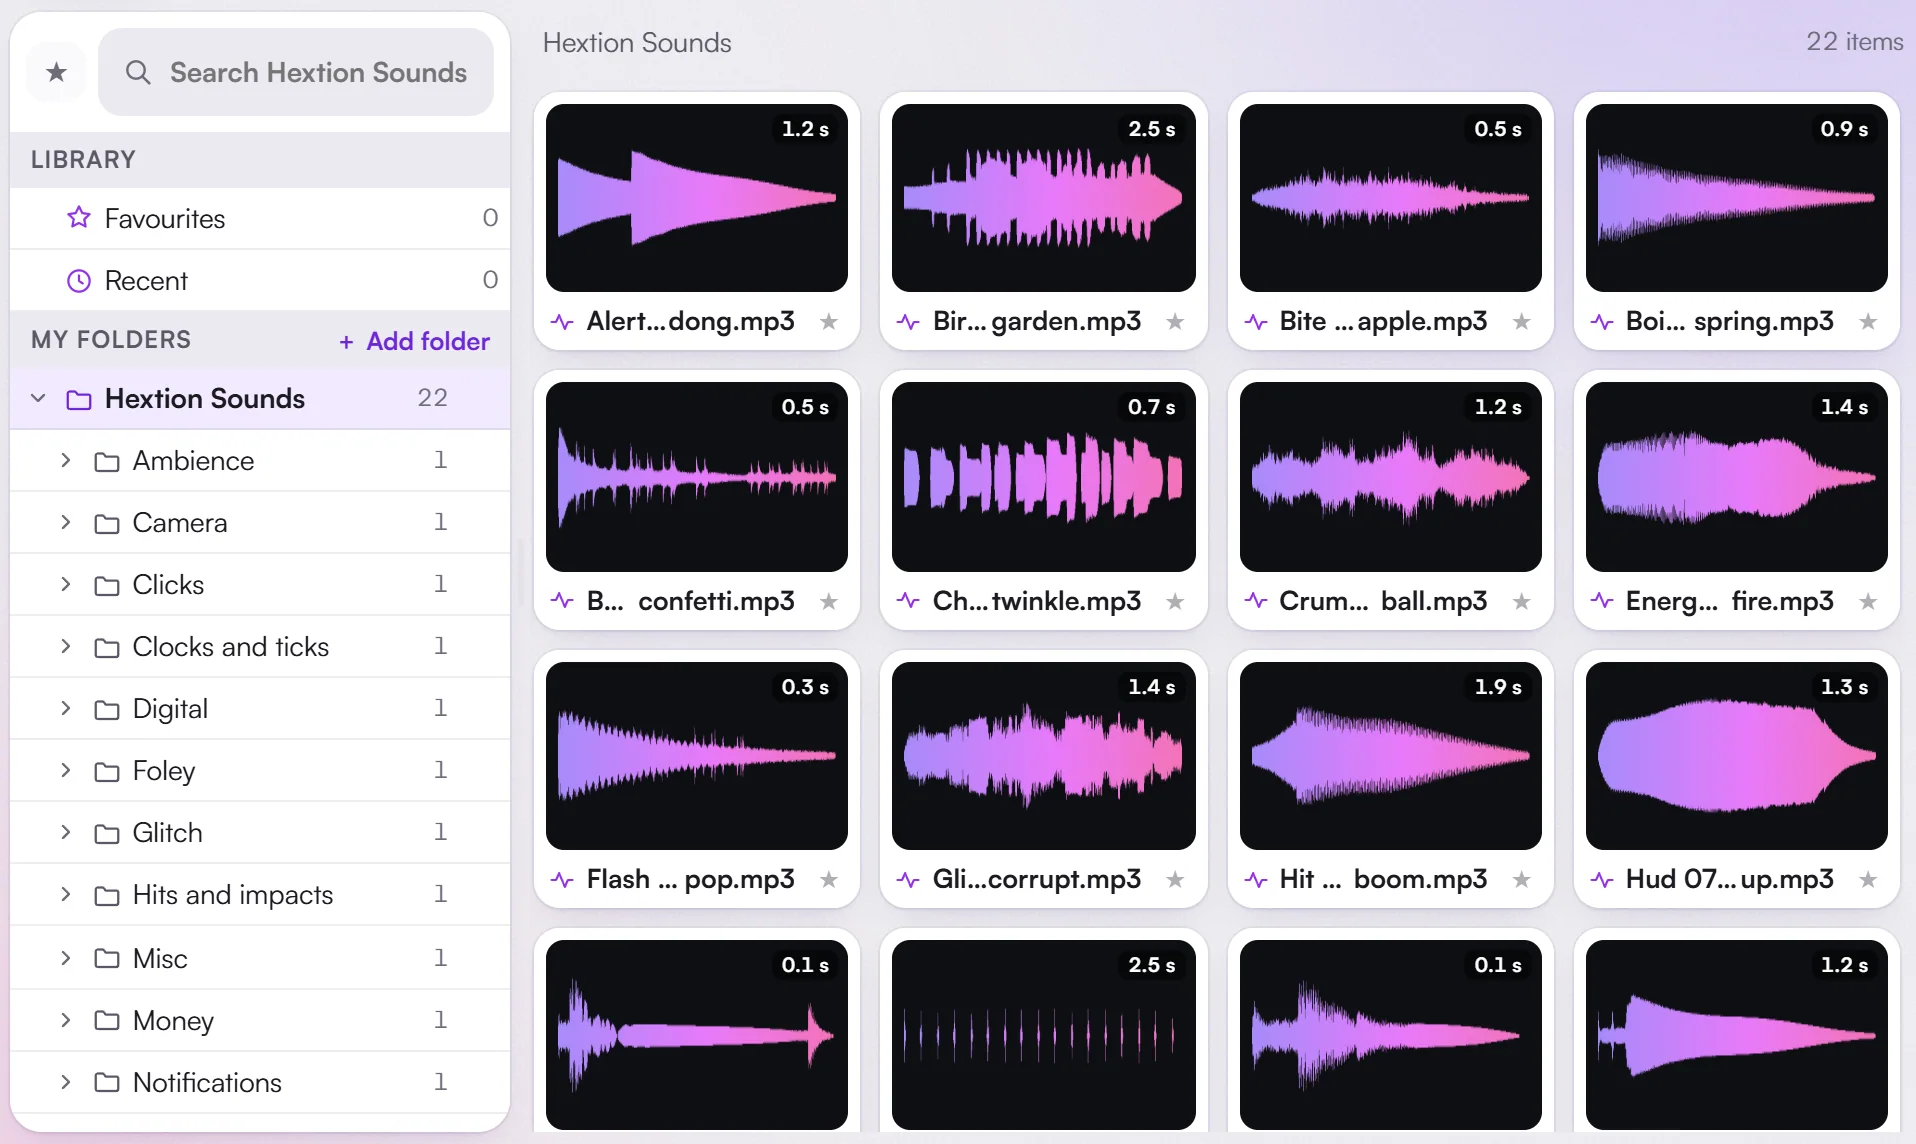Favourite the Alert...dong.mp3 sound
Screen dimensions: 1916x1144
pyautogui.click(x=829, y=321)
